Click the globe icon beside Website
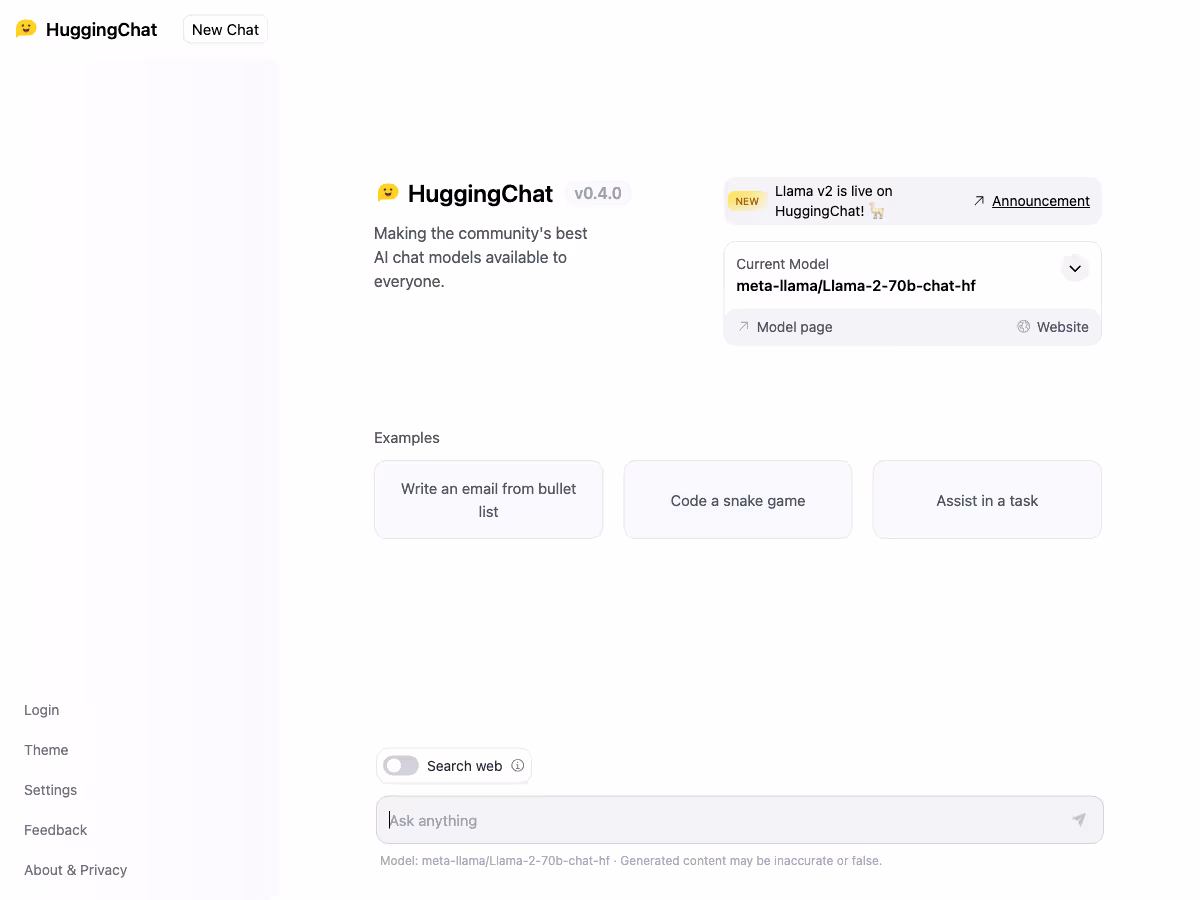 point(1023,327)
